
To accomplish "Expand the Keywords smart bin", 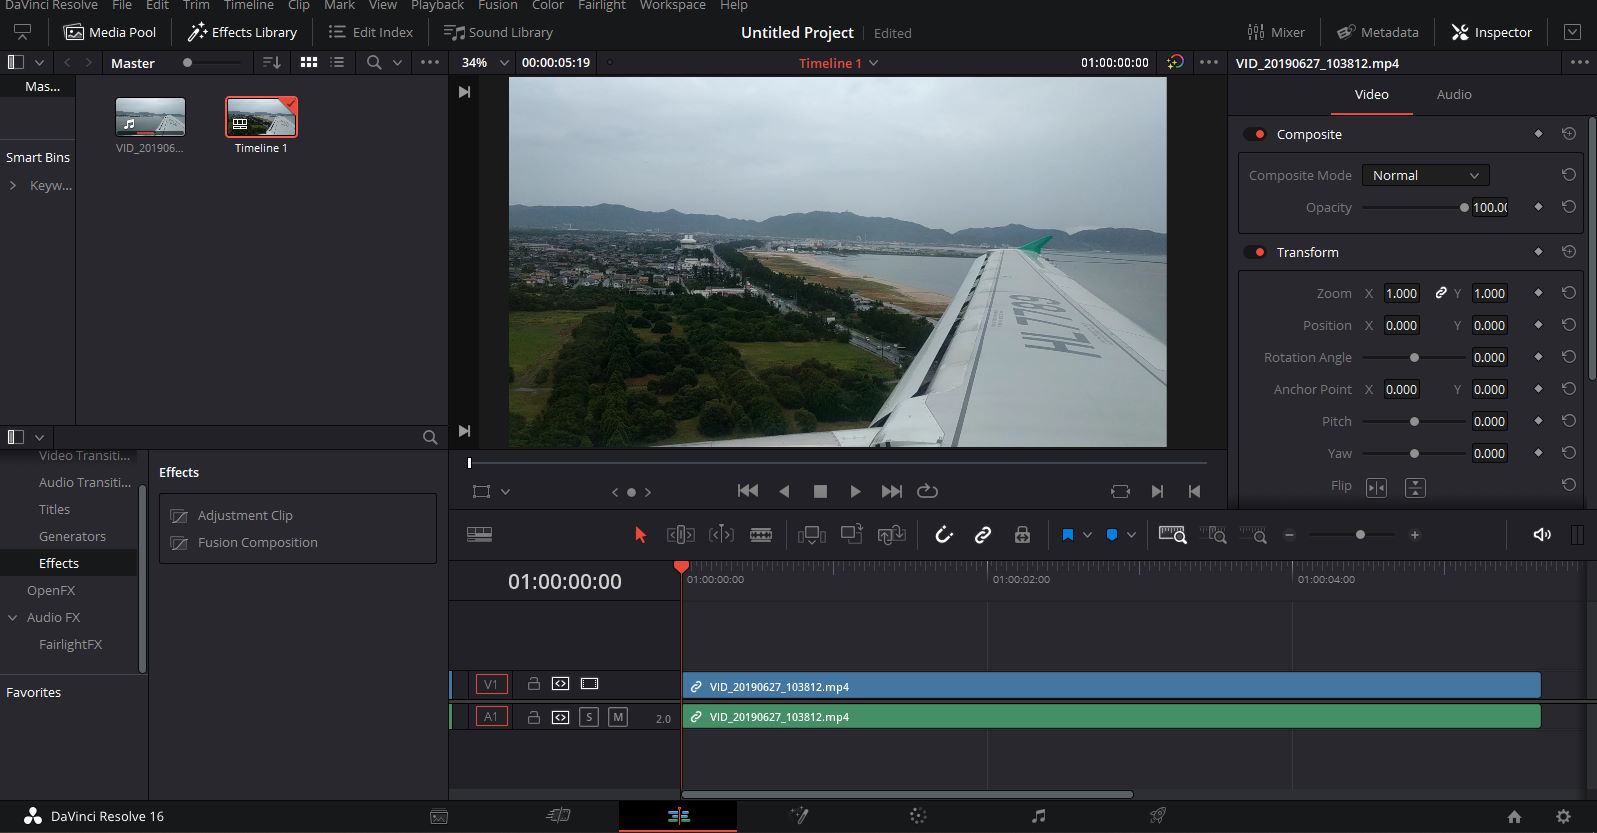I will coord(13,186).
